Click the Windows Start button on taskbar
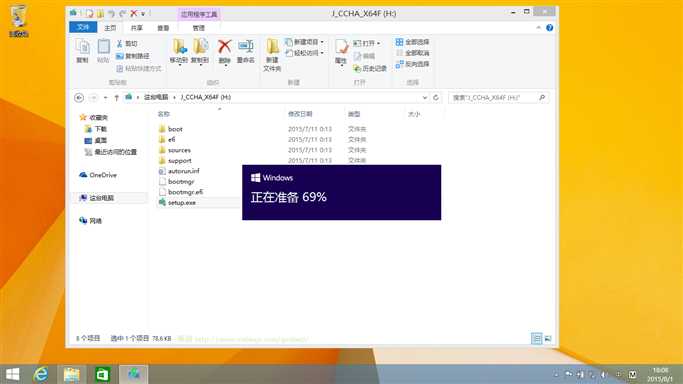 (13, 374)
